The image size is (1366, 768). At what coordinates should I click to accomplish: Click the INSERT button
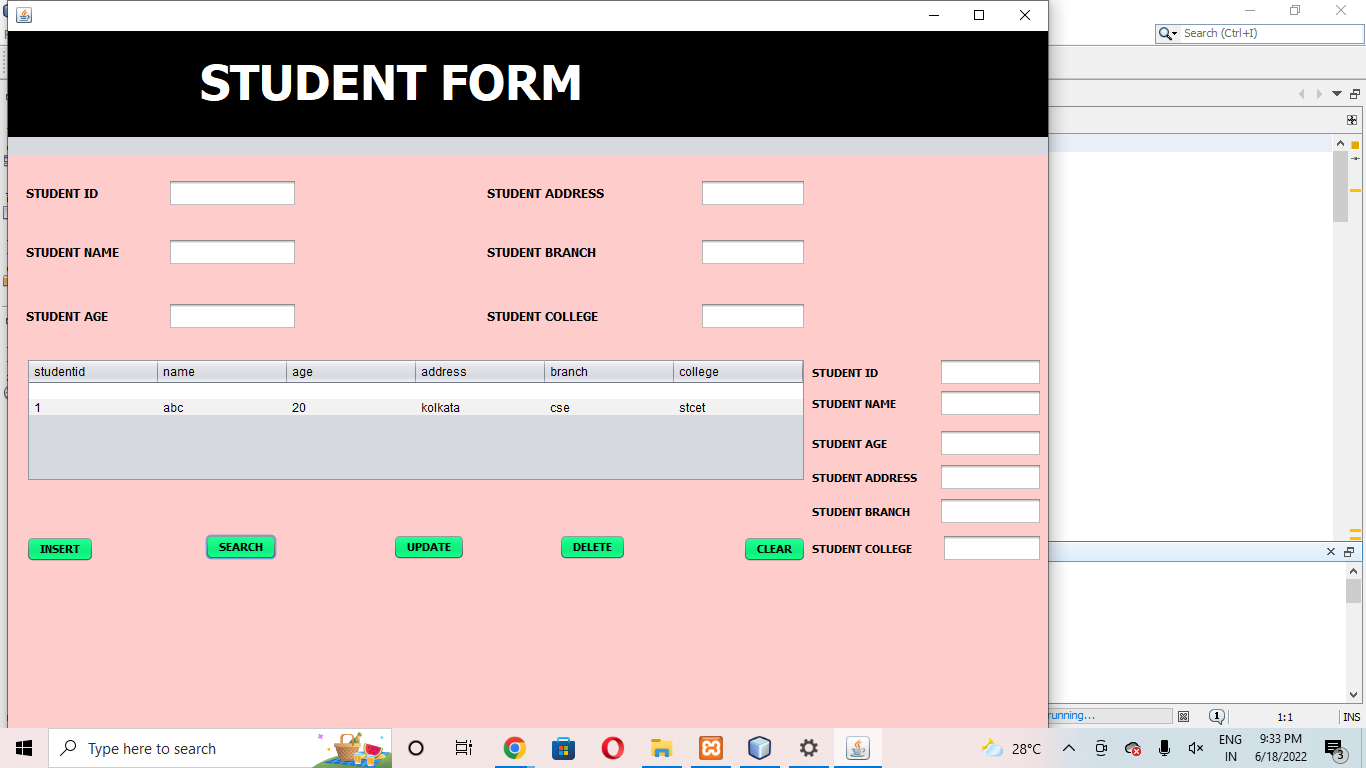tap(59, 549)
